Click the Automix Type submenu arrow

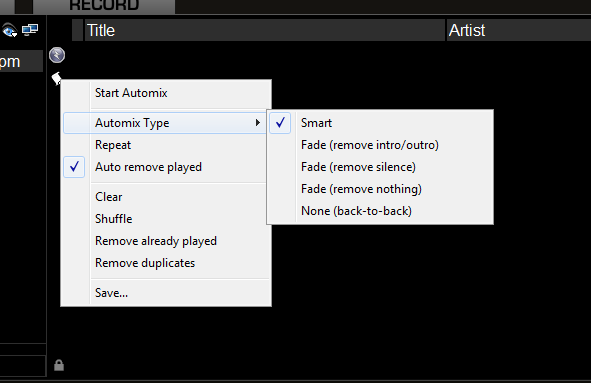(x=257, y=123)
